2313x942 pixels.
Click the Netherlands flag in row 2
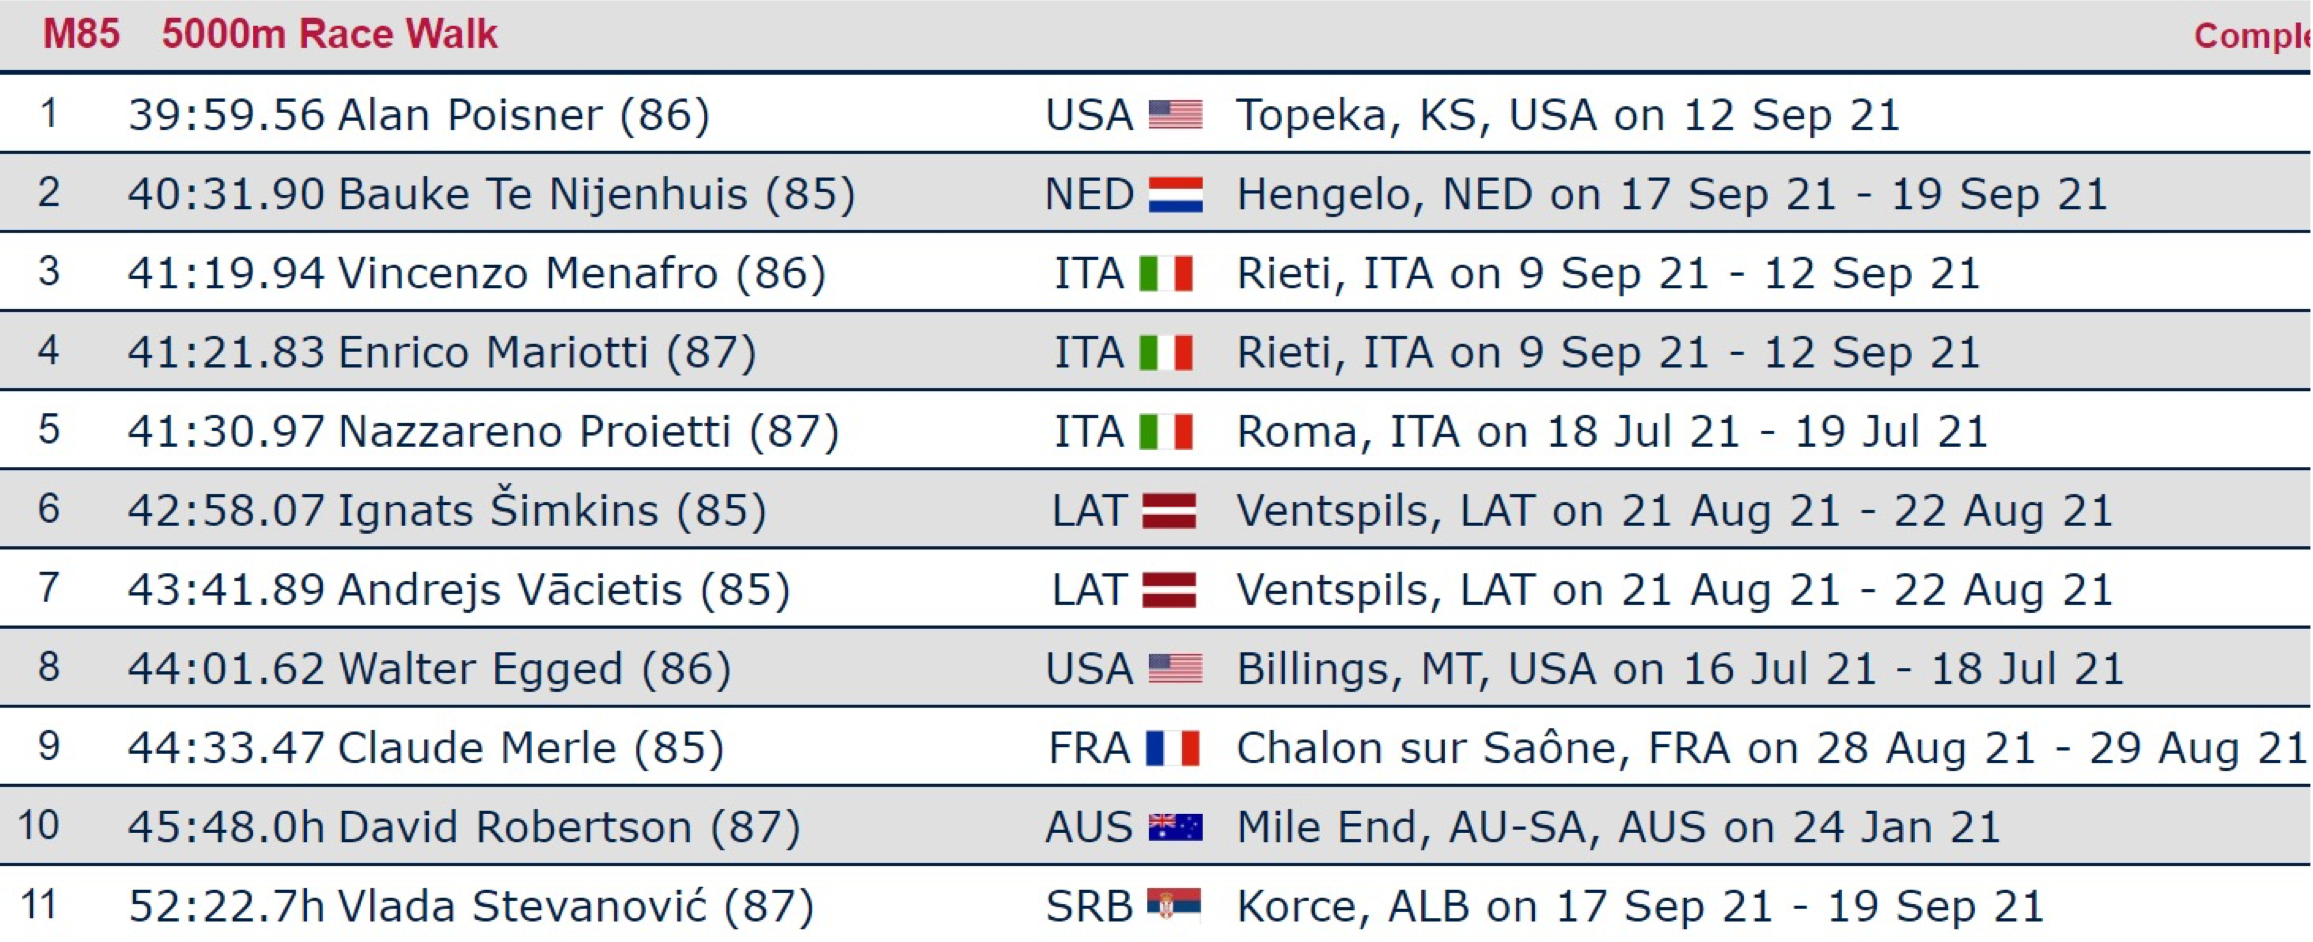click(1175, 194)
